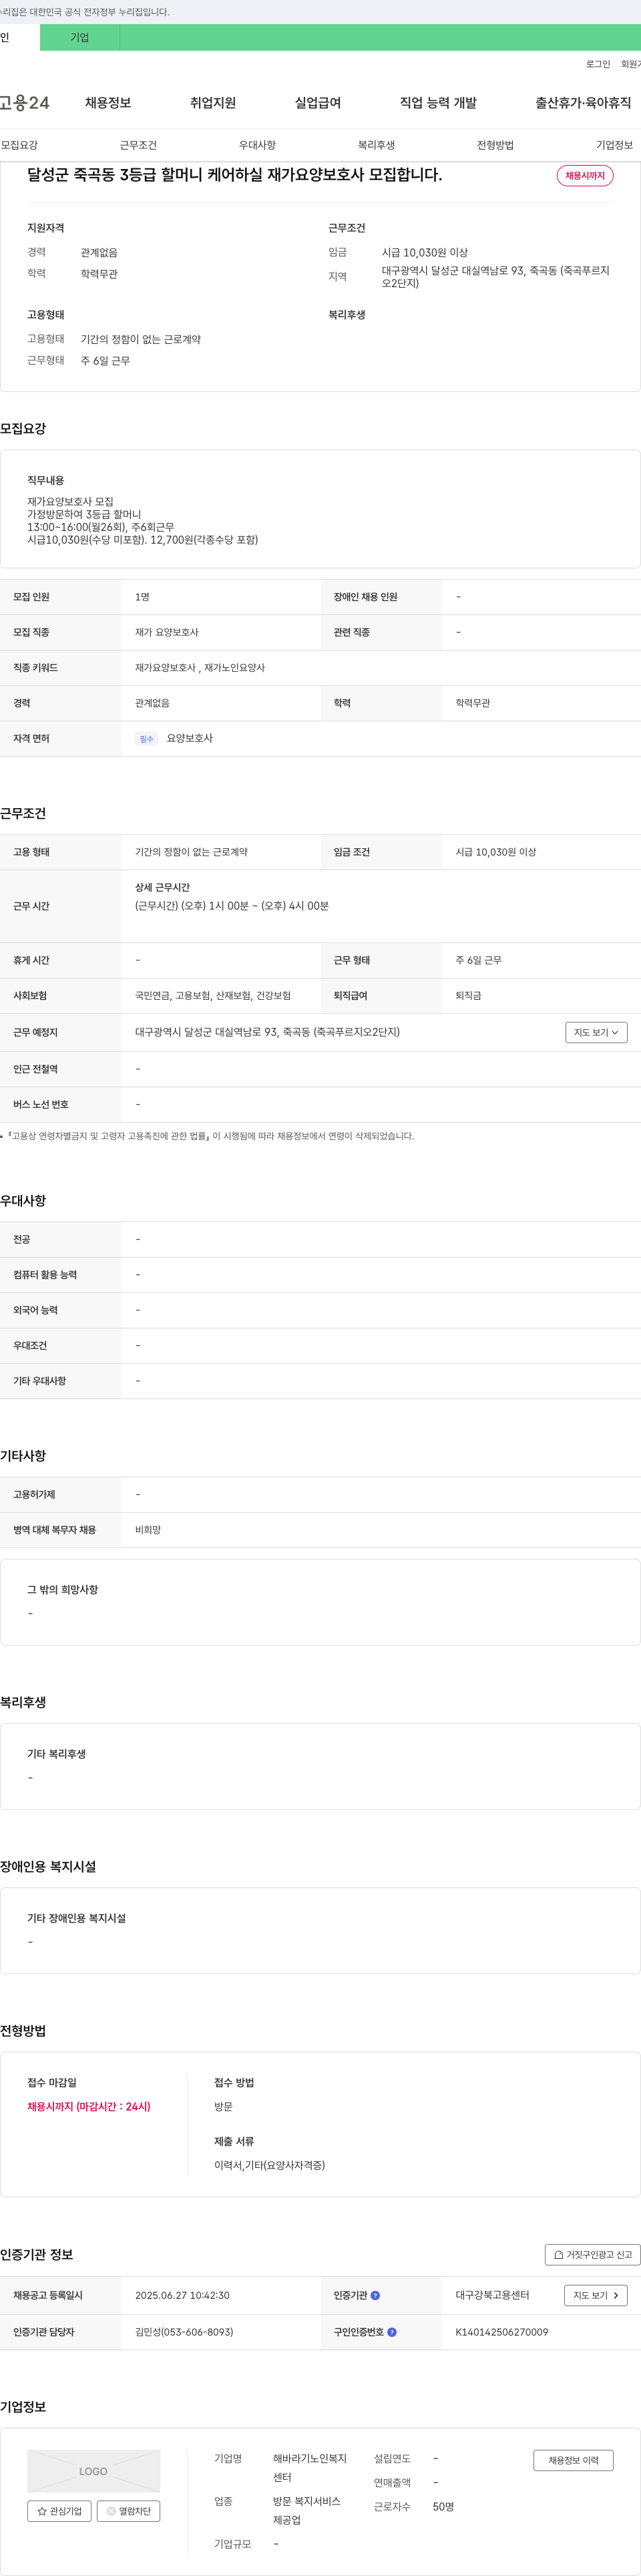Click 국민연금, 고용보험, 산재보험, 건강보험 text
The height and width of the screenshot is (2576, 641).
point(213,996)
